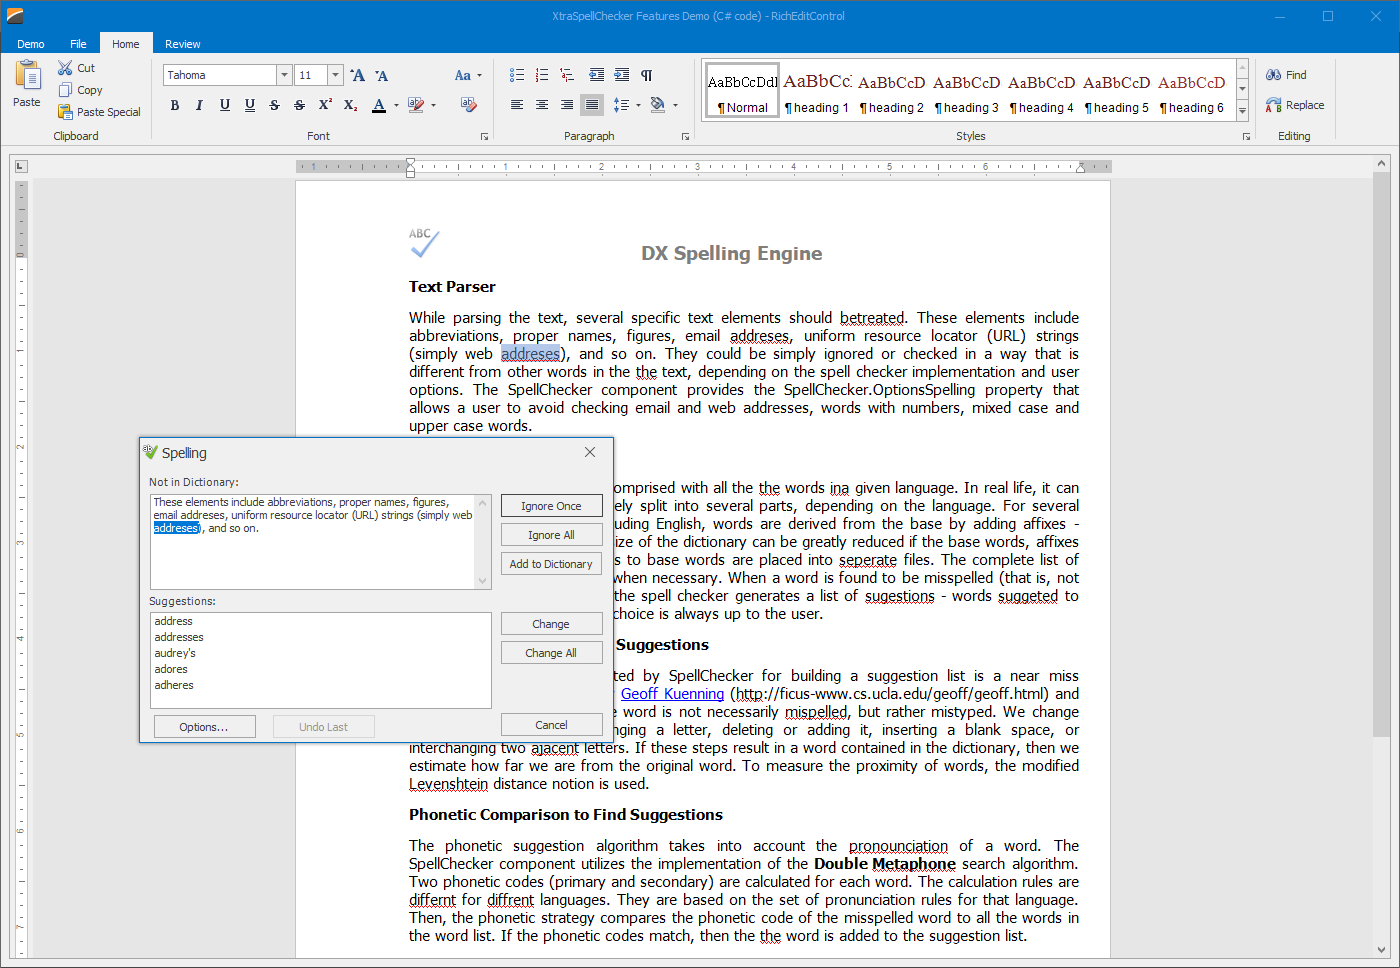1400x968 pixels.
Task: Increase indent using the indent icon
Action: point(621,75)
